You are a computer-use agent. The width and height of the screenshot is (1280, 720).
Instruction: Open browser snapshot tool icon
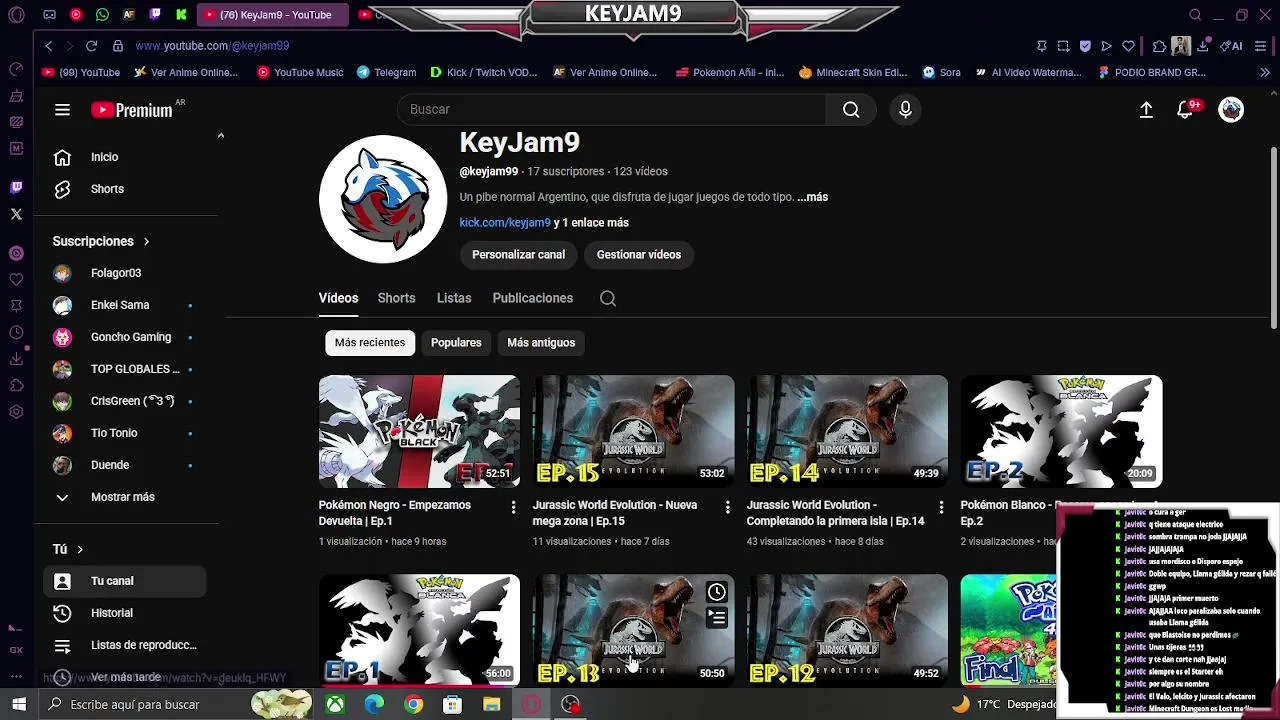[x=1063, y=46]
